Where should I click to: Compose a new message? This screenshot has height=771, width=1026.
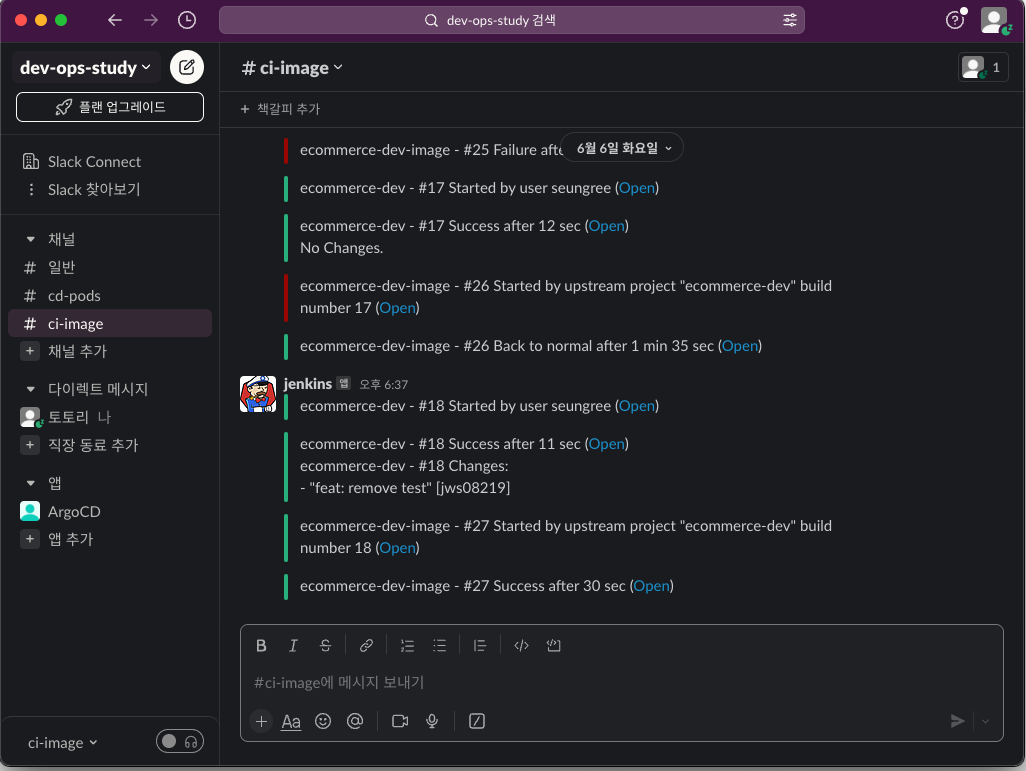click(x=186, y=67)
